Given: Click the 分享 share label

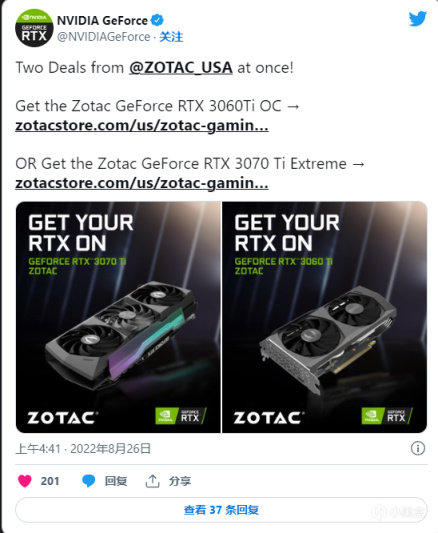Looking at the screenshot, I should tap(180, 481).
